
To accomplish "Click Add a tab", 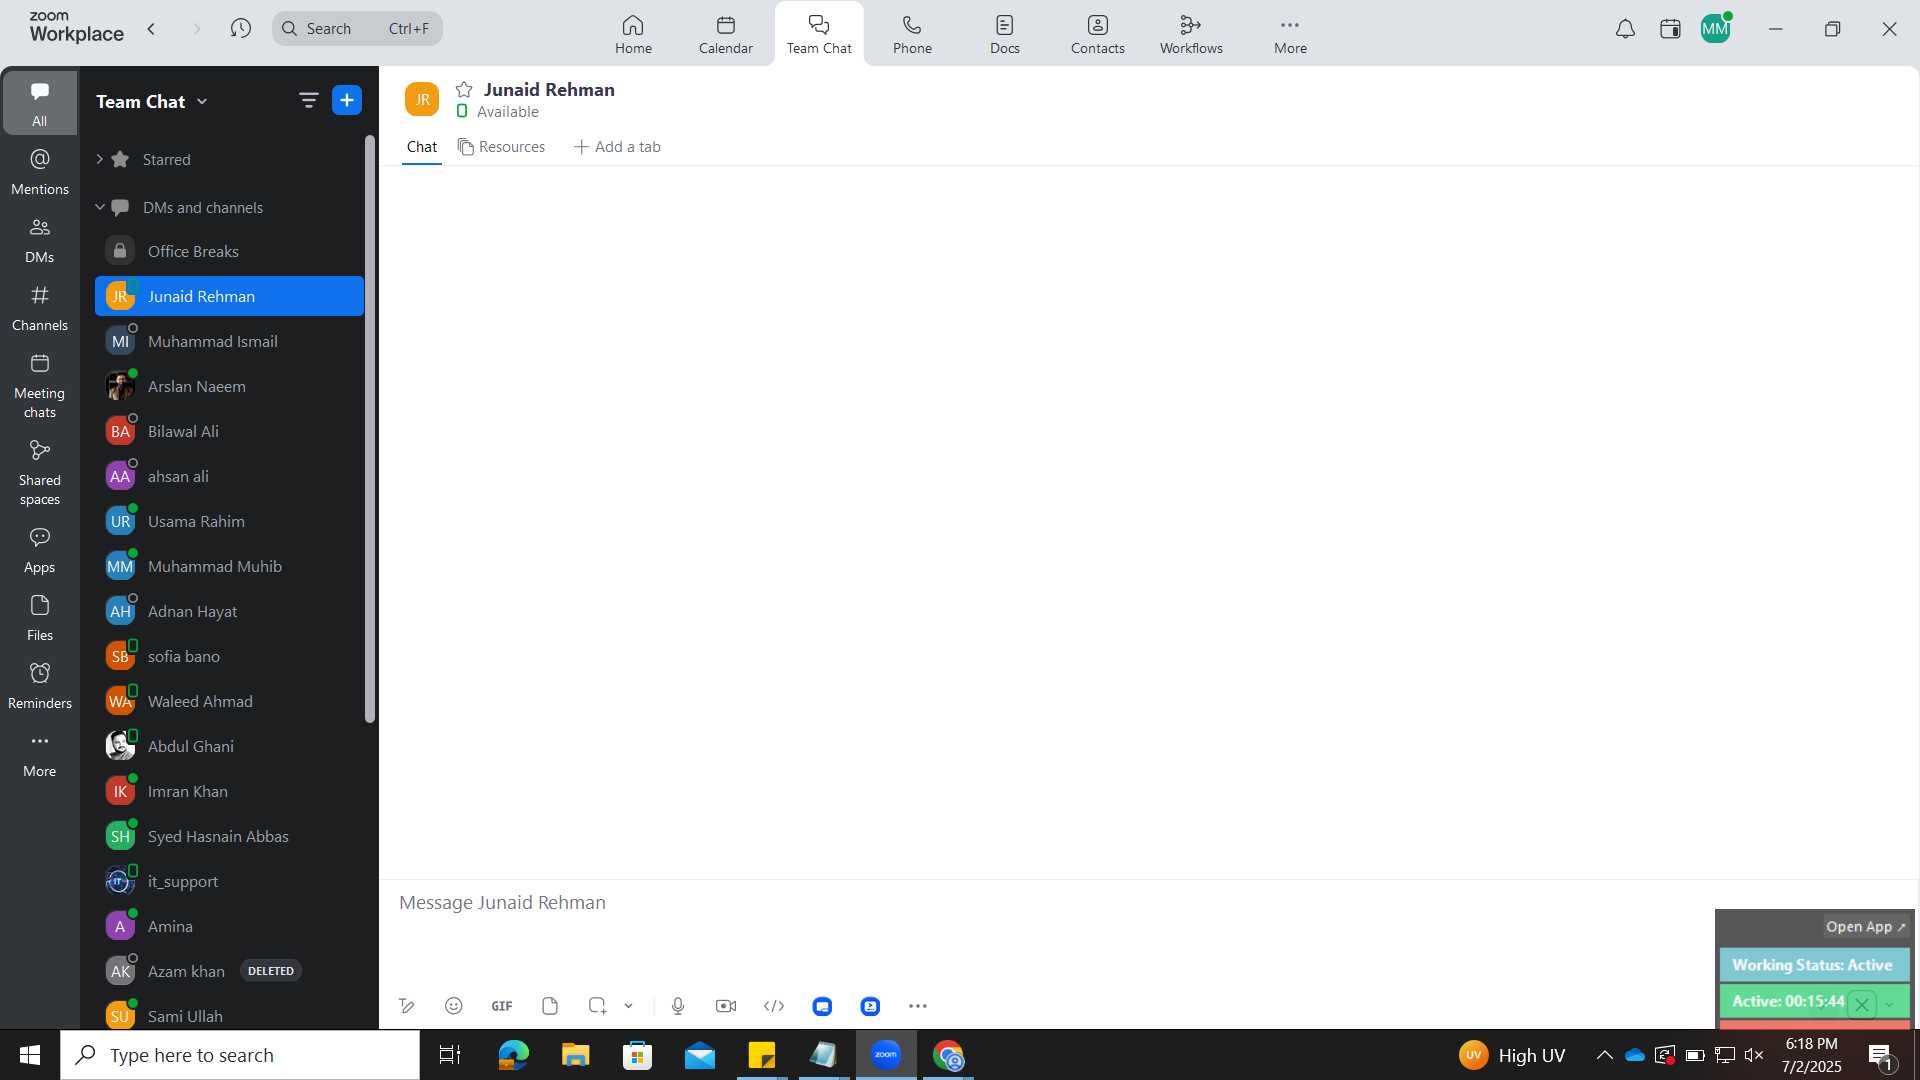I will coord(617,146).
